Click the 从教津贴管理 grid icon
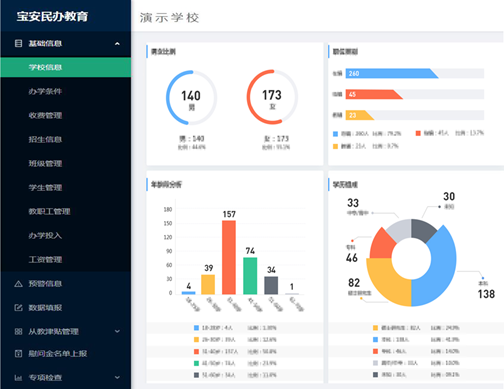 [x=19, y=331]
